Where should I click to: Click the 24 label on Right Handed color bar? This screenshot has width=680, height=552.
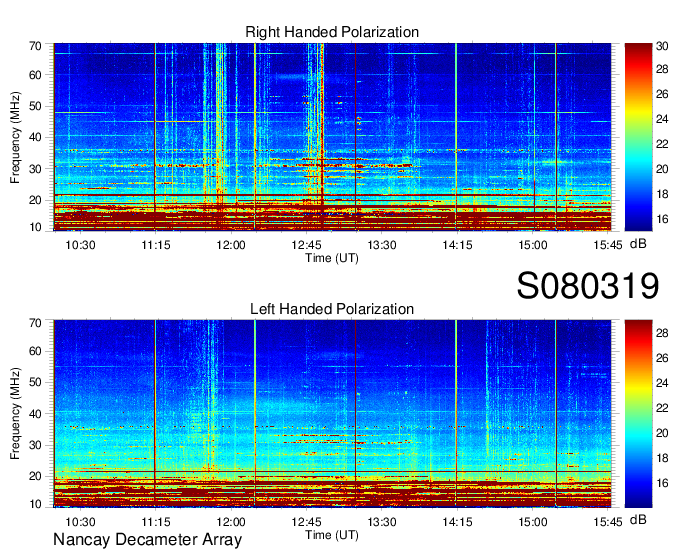(662, 119)
